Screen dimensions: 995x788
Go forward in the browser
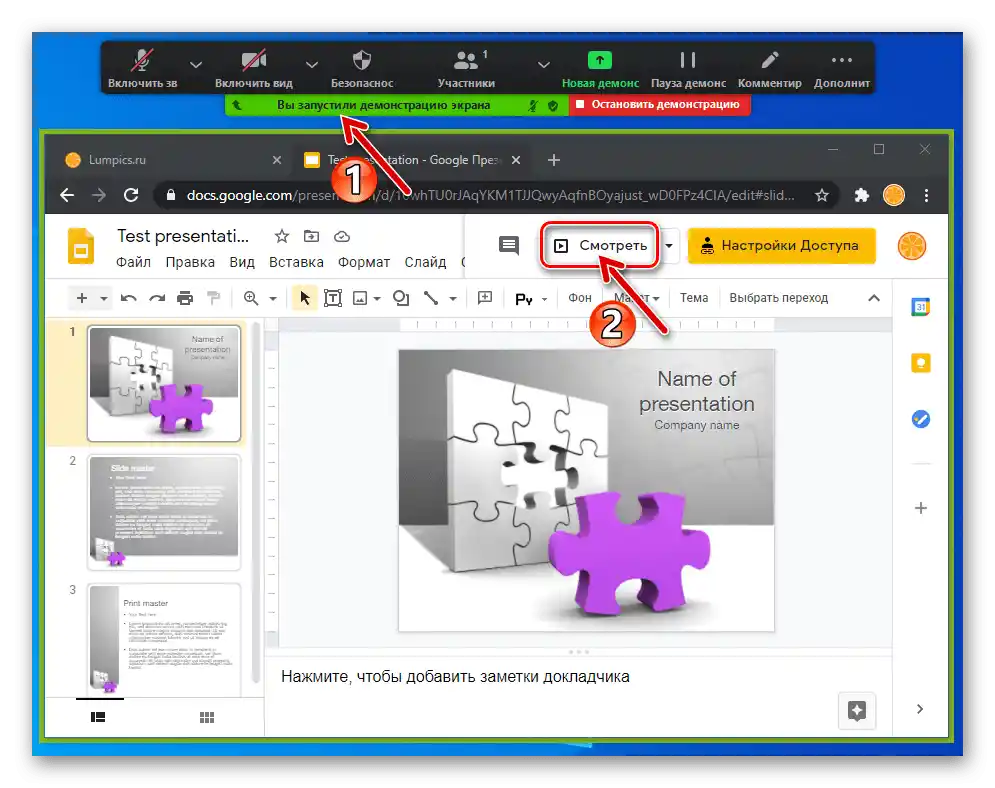(99, 195)
